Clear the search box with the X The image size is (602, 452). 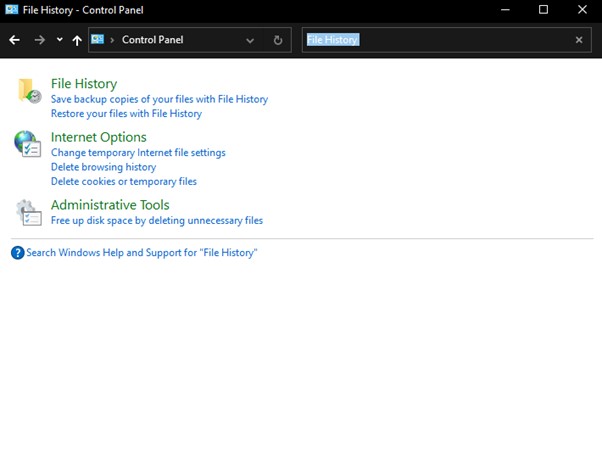[x=579, y=40]
